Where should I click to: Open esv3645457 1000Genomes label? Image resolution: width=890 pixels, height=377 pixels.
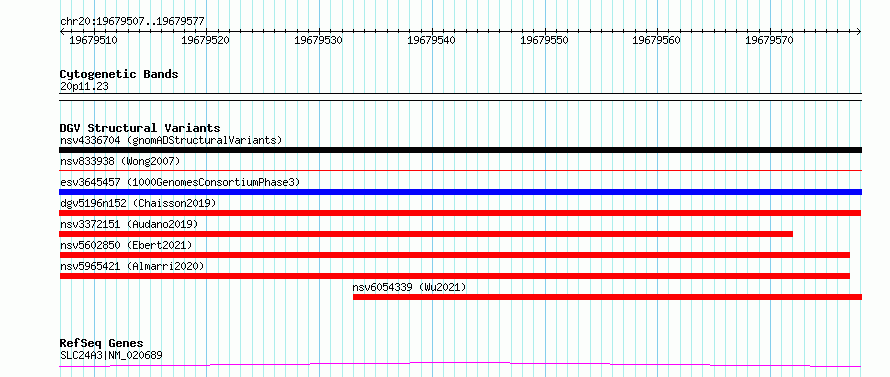click(180, 182)
